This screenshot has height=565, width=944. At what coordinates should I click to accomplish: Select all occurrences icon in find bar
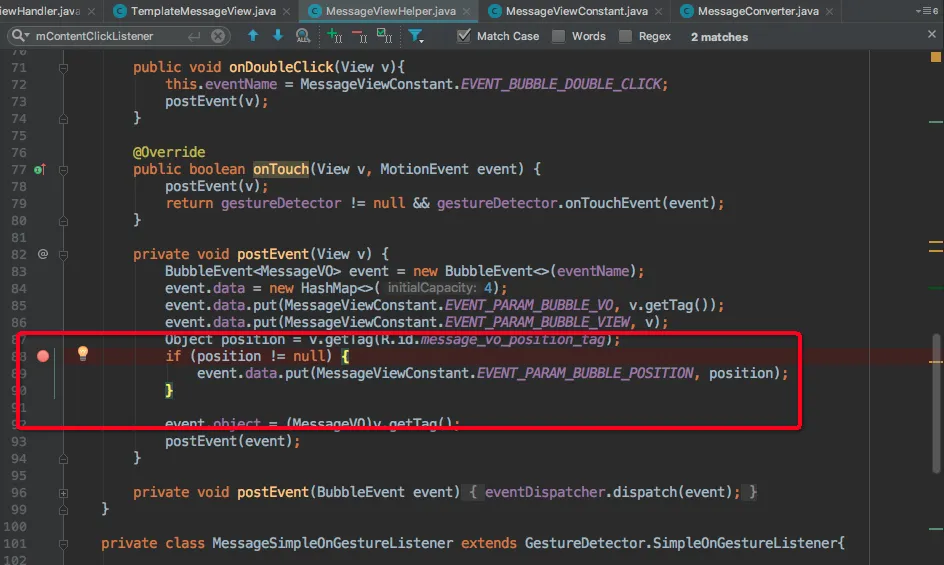pos(384,36)
